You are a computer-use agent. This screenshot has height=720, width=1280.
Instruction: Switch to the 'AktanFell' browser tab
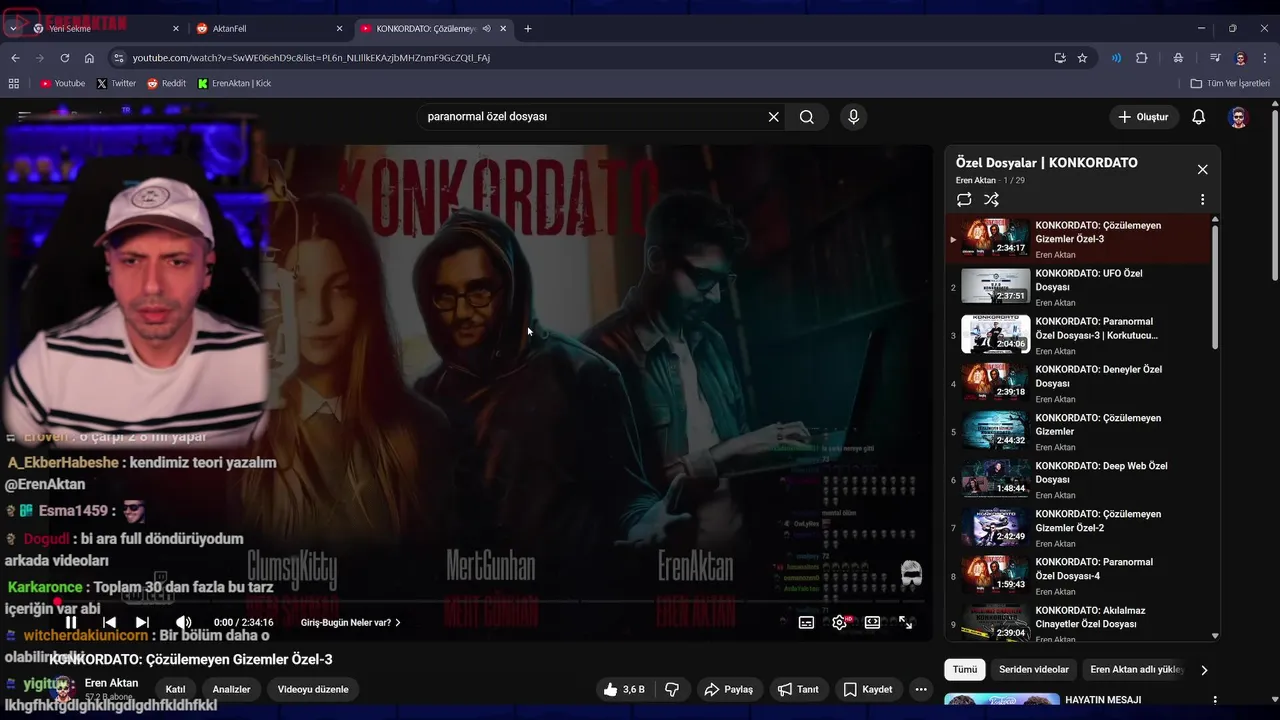pos(268,28)
